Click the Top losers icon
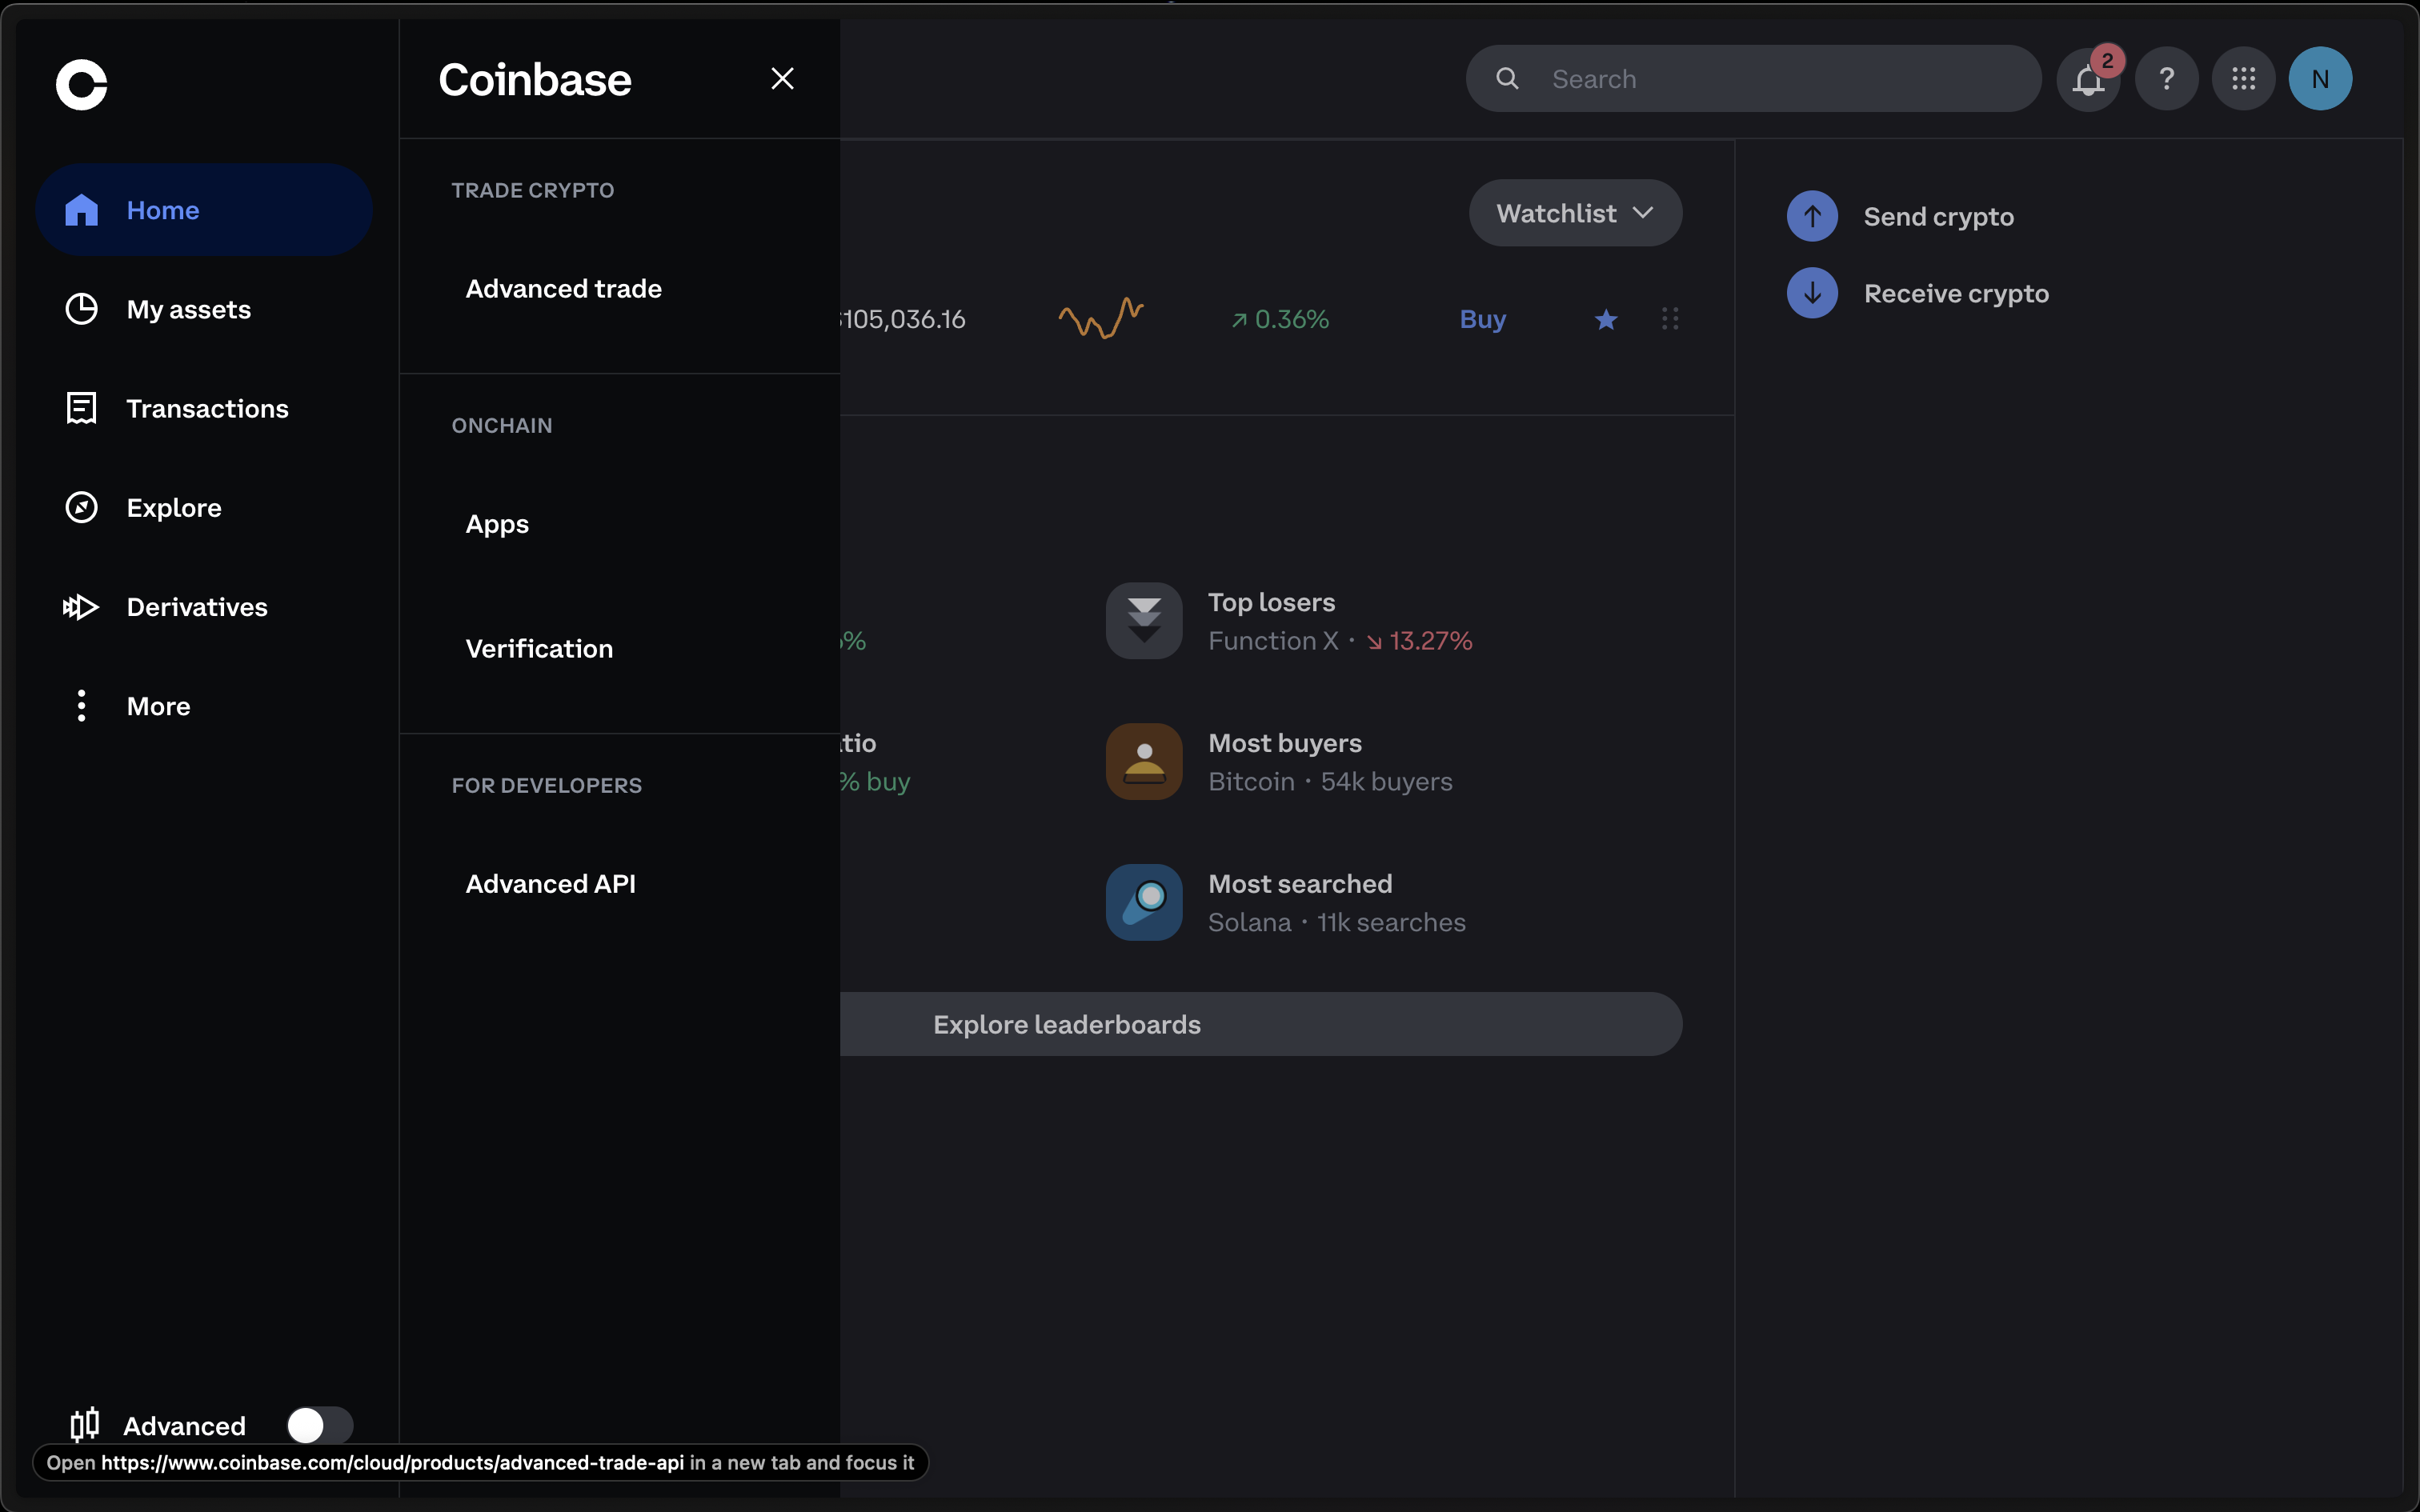 1144,621
